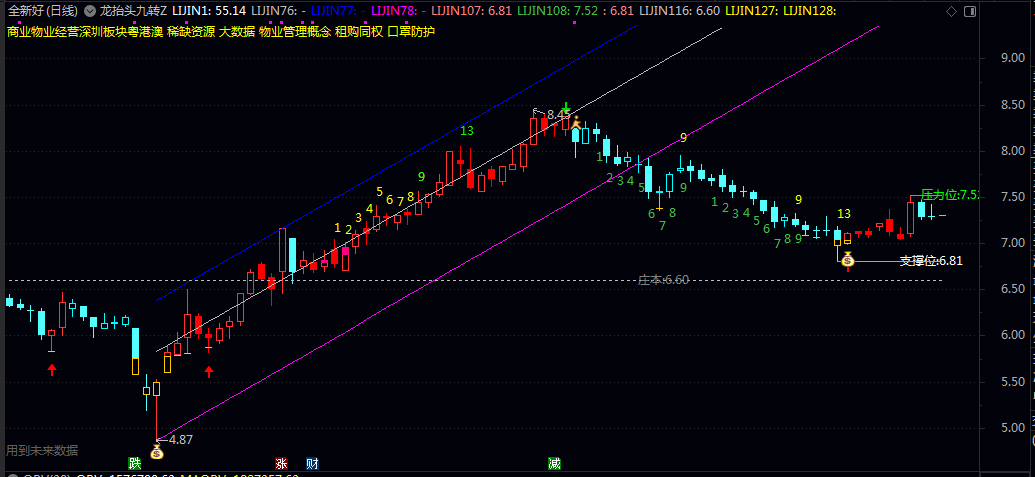Open the 稀缺资源 concept tag
Viewport: 1035px width, 477px height.
[x=191, y=32]
